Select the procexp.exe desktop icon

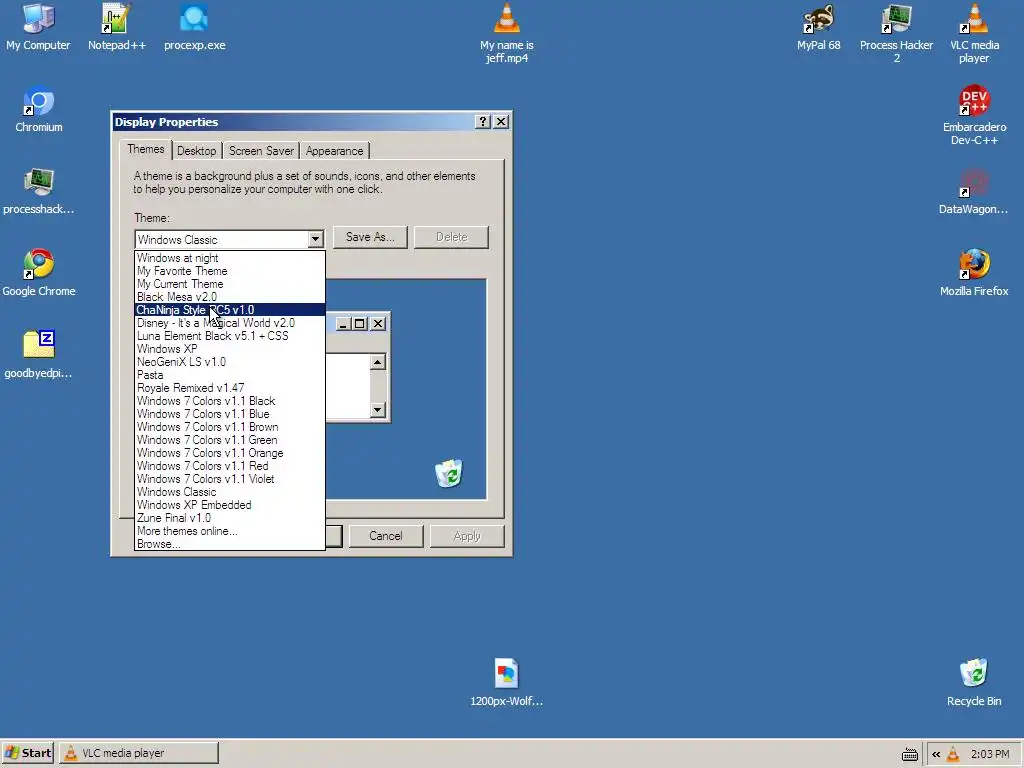pos(195,27)
